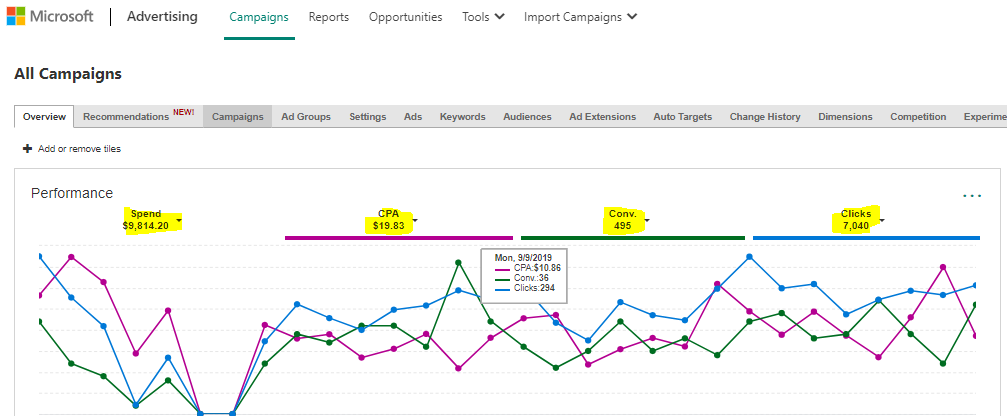The width and height of the screenshot is (1007, 416).
Task: Select the Keywords tab
Action: coord(462,117)
